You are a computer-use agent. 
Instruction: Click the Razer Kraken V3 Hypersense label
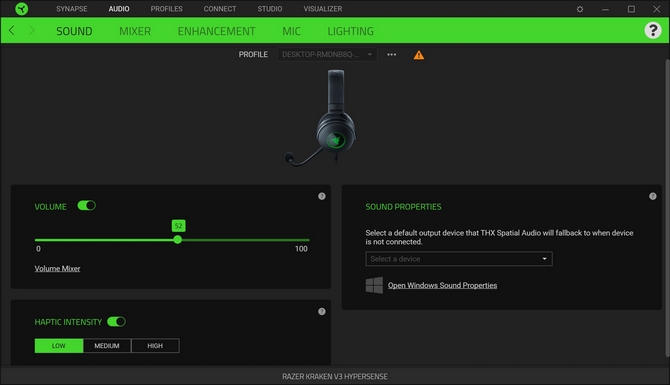pyautogui.click(x=335, y=376)
